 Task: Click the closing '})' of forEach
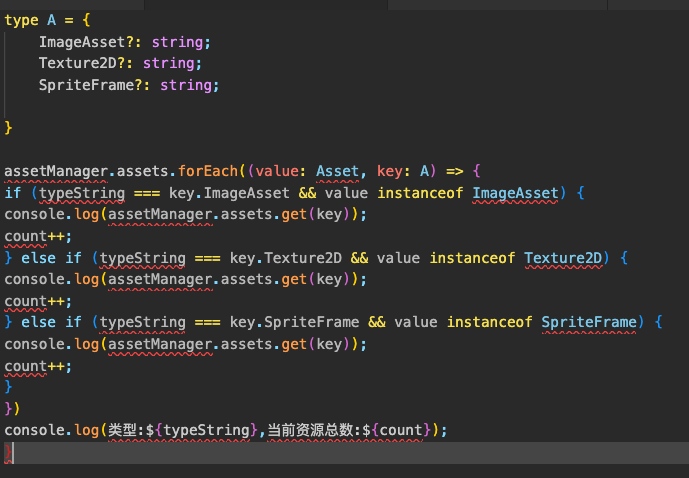(11, 409)
